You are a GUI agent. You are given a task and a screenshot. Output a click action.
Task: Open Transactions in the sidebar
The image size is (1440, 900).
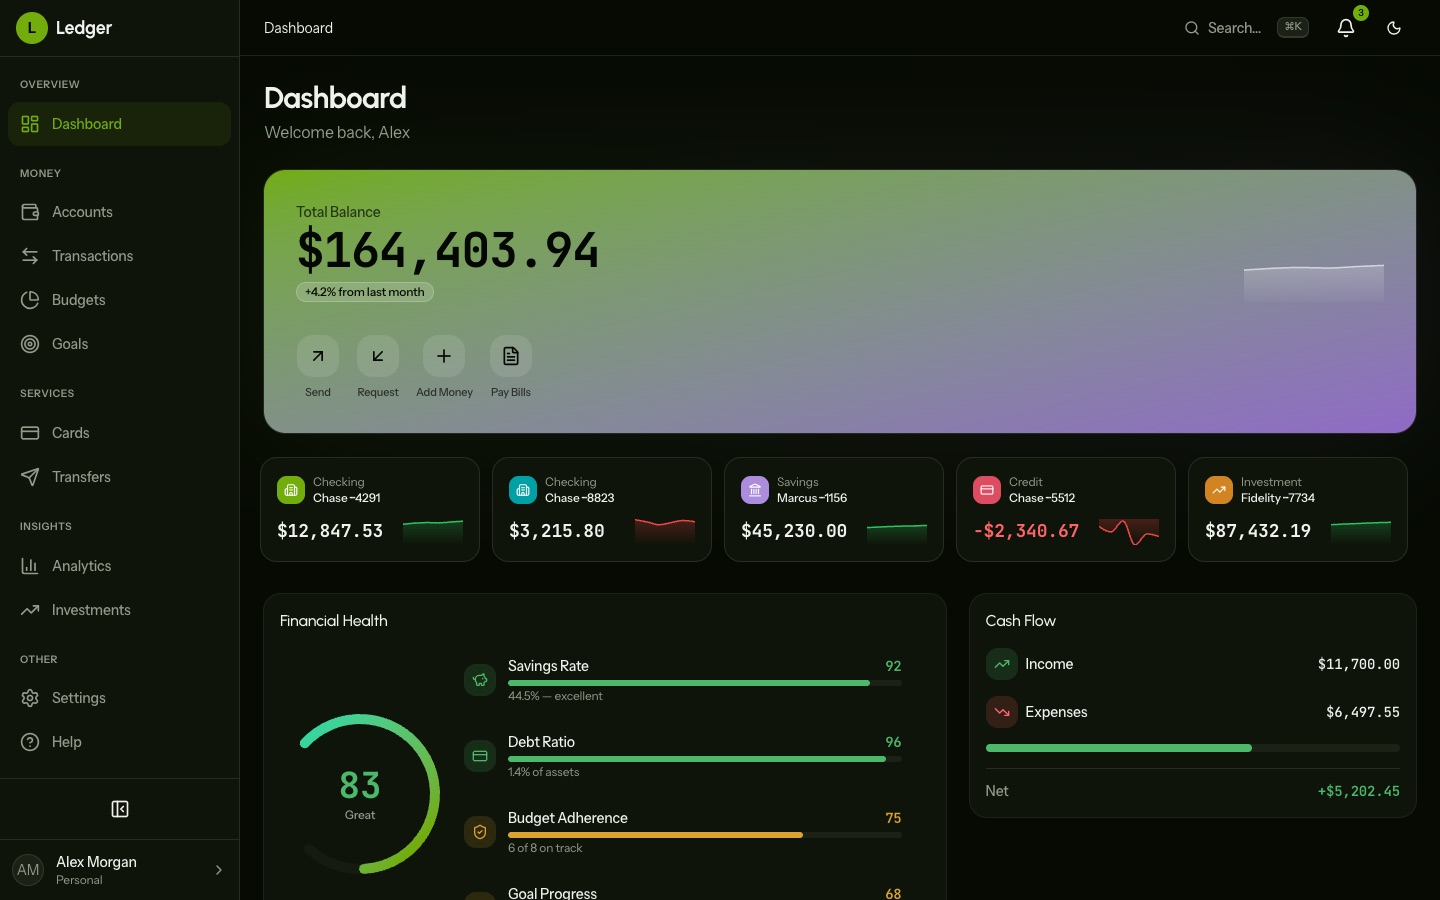(x=120, y=256)
